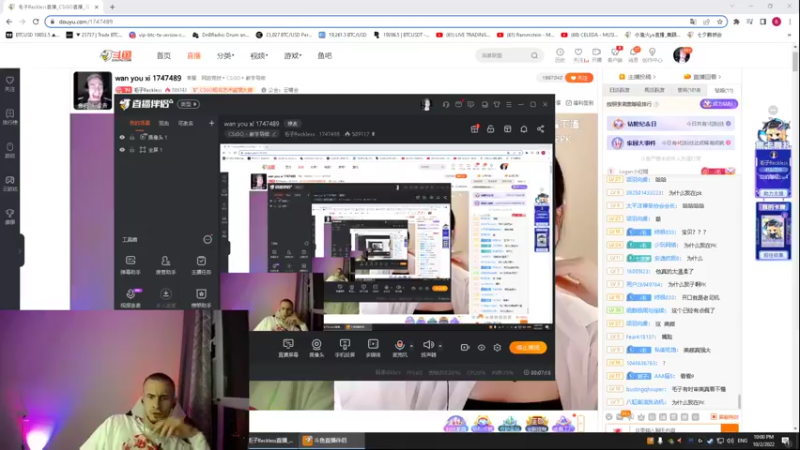Lock the 摄像头 1 source layer

[132, 137]
